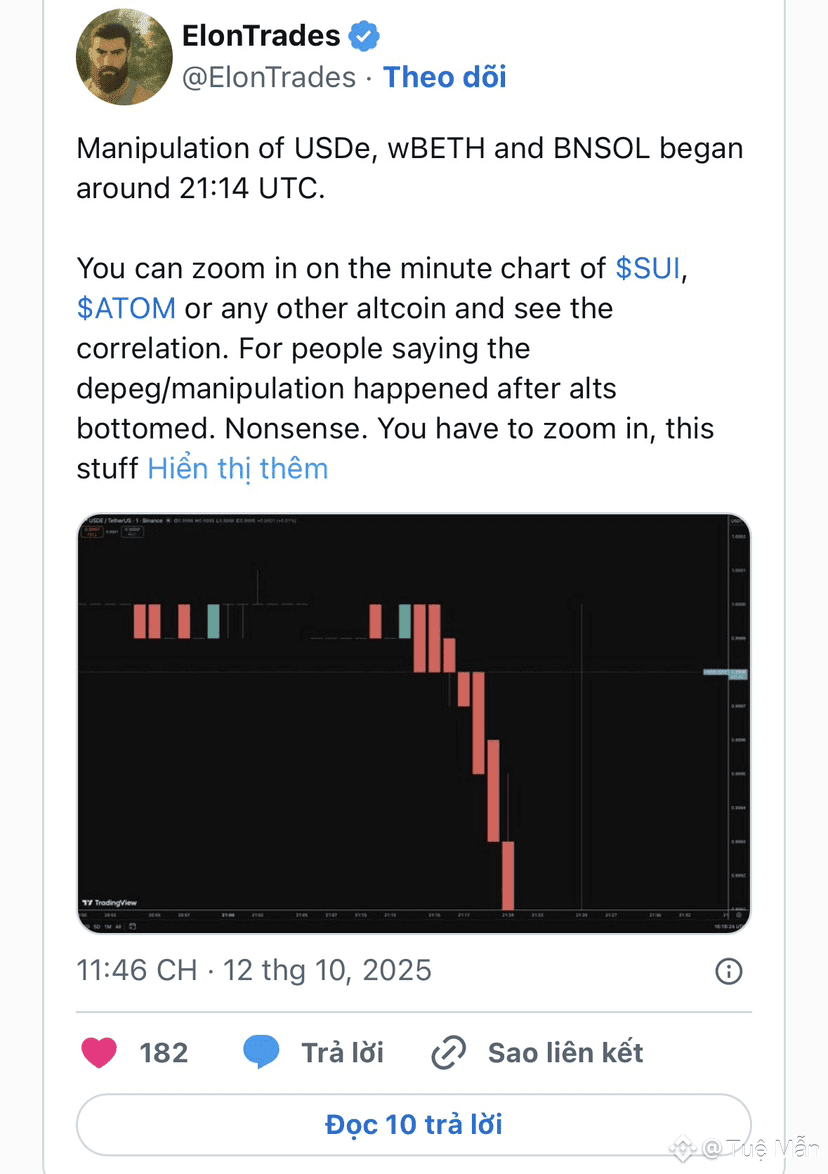Click the 182 likes count
828x1174 pixels.
click(x=164, y=1052)
